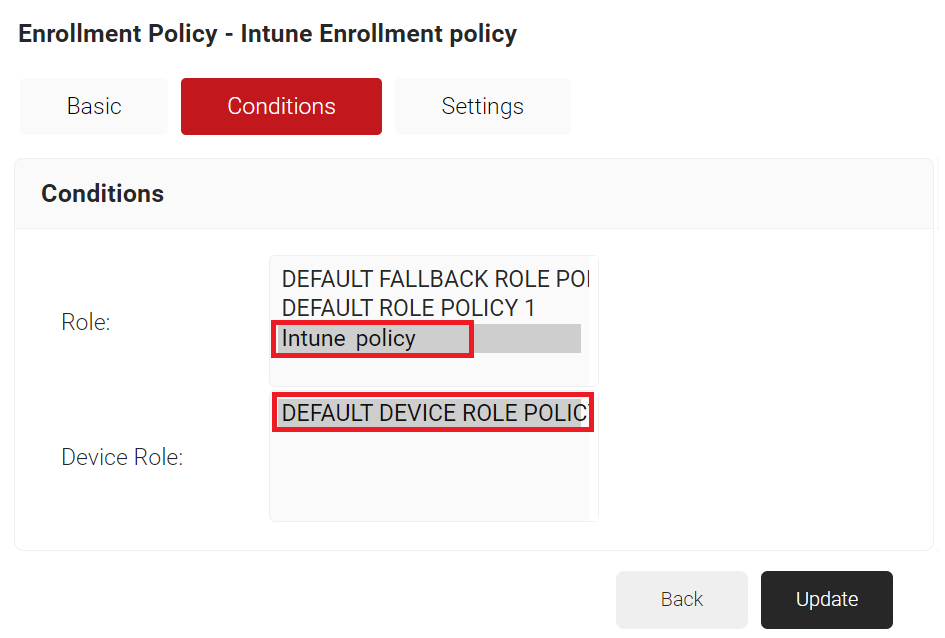
Task: Click the bold Conditions section heading
Action: [x=102, y=193]
